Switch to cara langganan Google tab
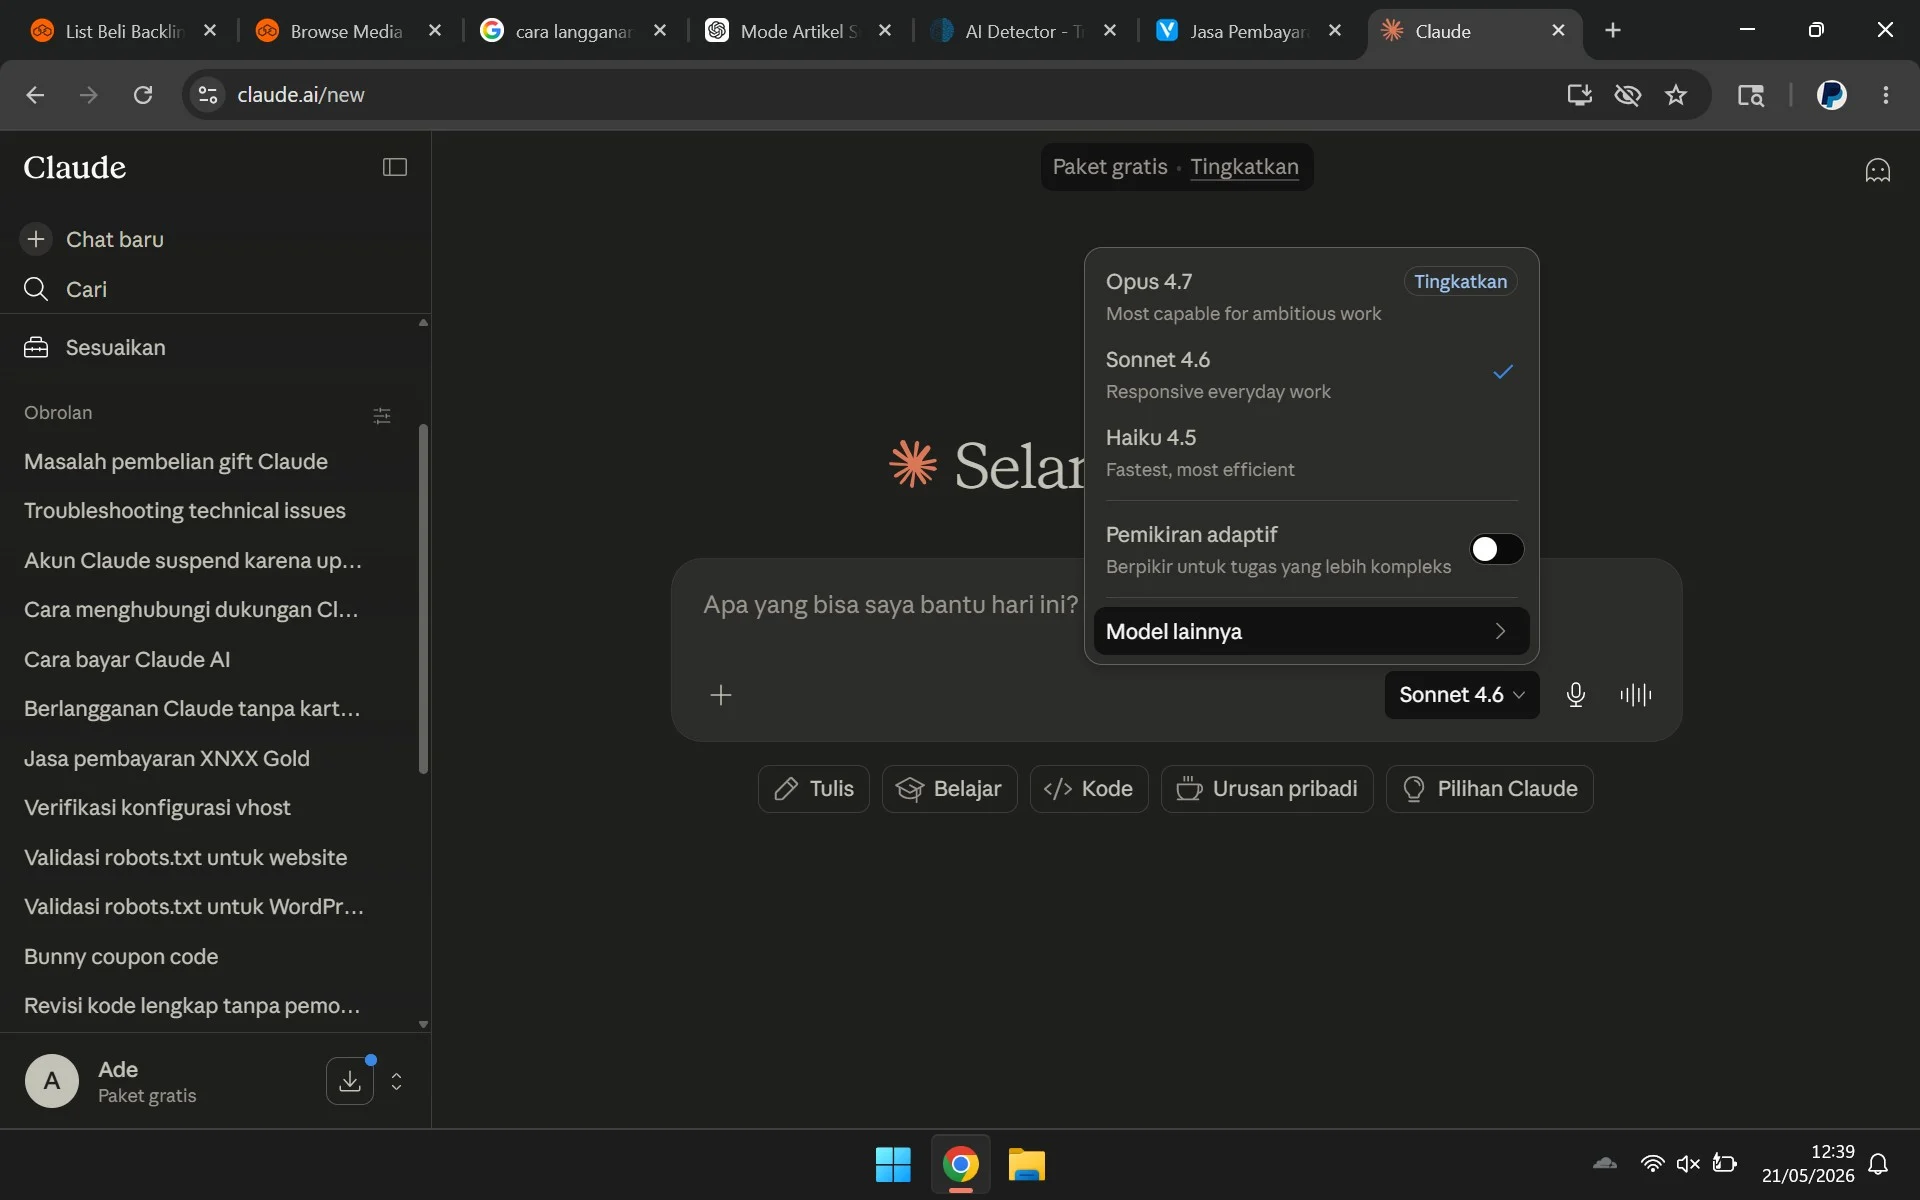 (x=572, y=31)
